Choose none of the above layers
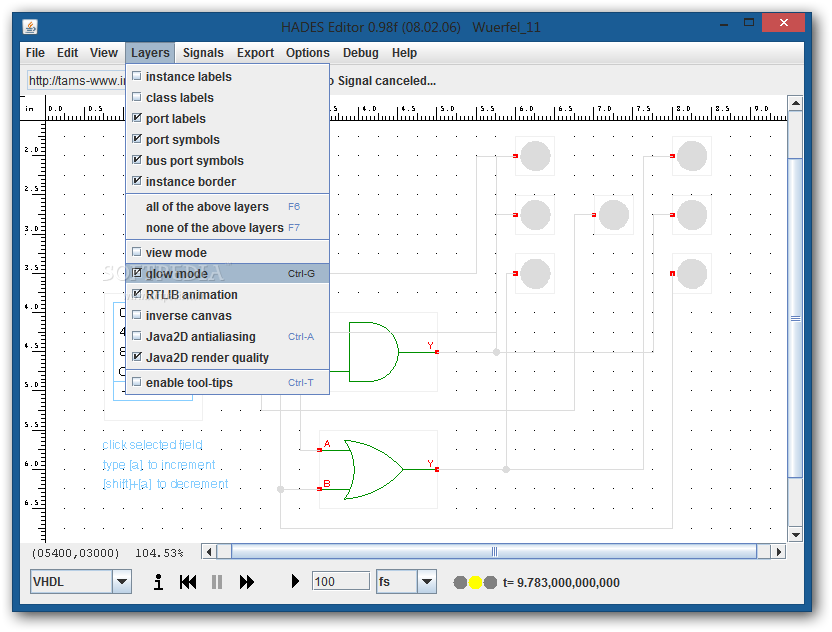The height and width of the screenshot is (632, 832). 227,228
